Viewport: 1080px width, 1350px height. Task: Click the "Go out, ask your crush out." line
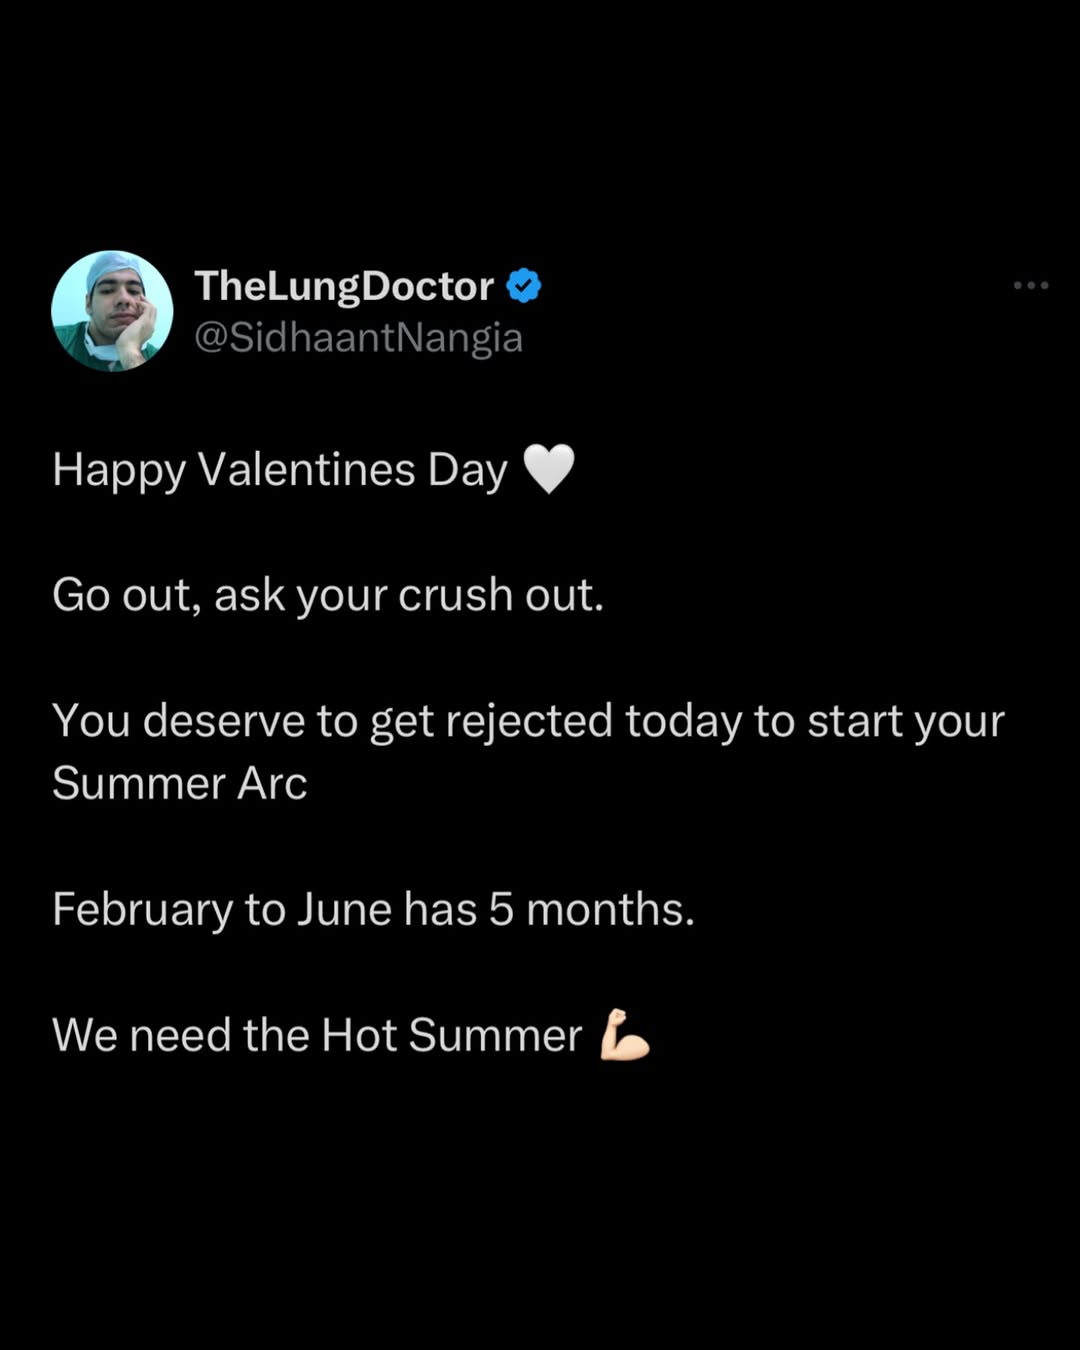[328, 595]
